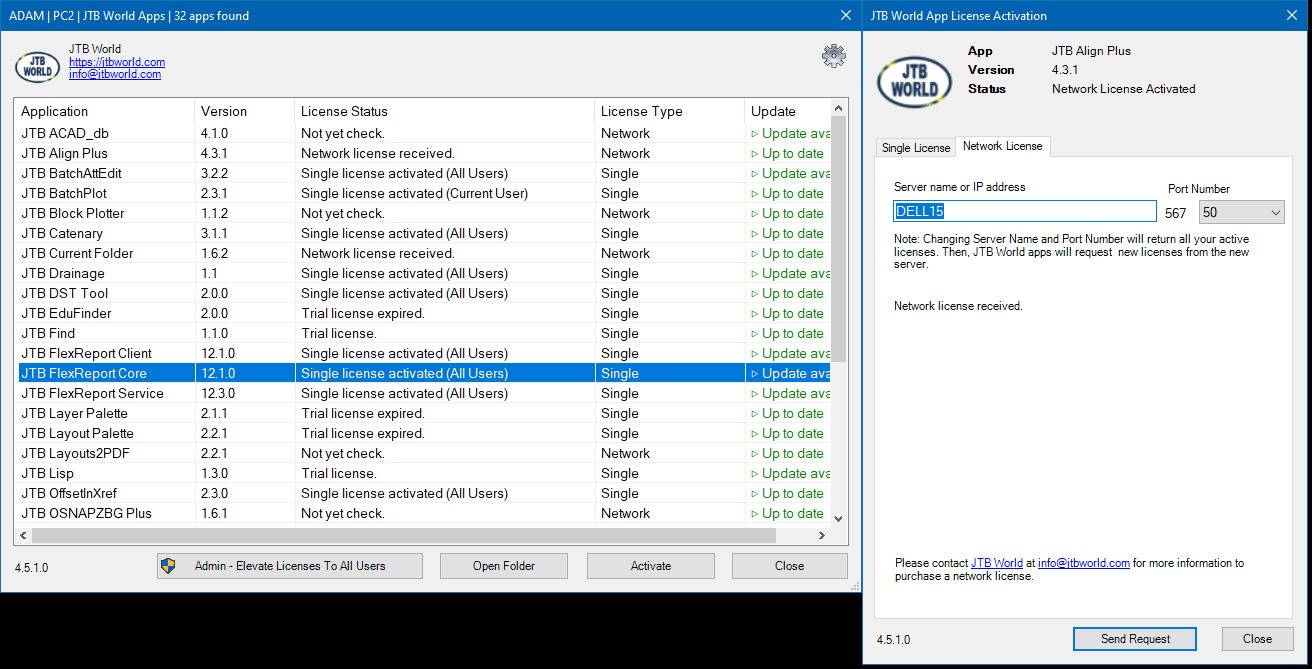Open the Port Number dropdown
Screen dimensions: 1312x669
click(1241, 212)
